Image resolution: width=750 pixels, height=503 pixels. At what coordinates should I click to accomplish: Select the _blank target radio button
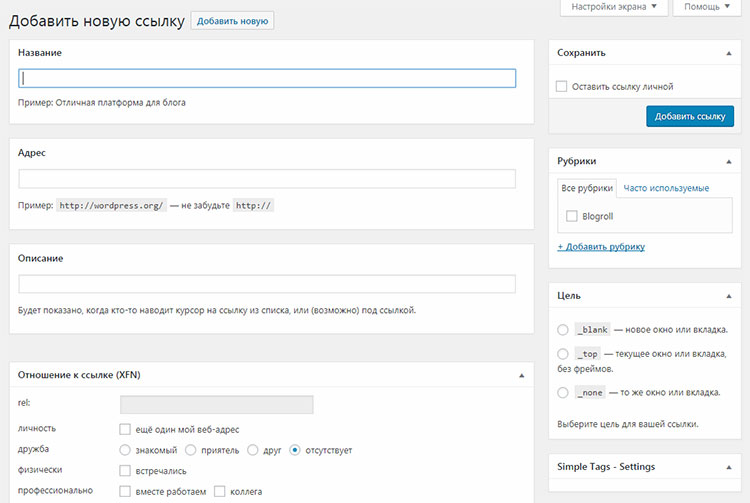tap(563, 330)
